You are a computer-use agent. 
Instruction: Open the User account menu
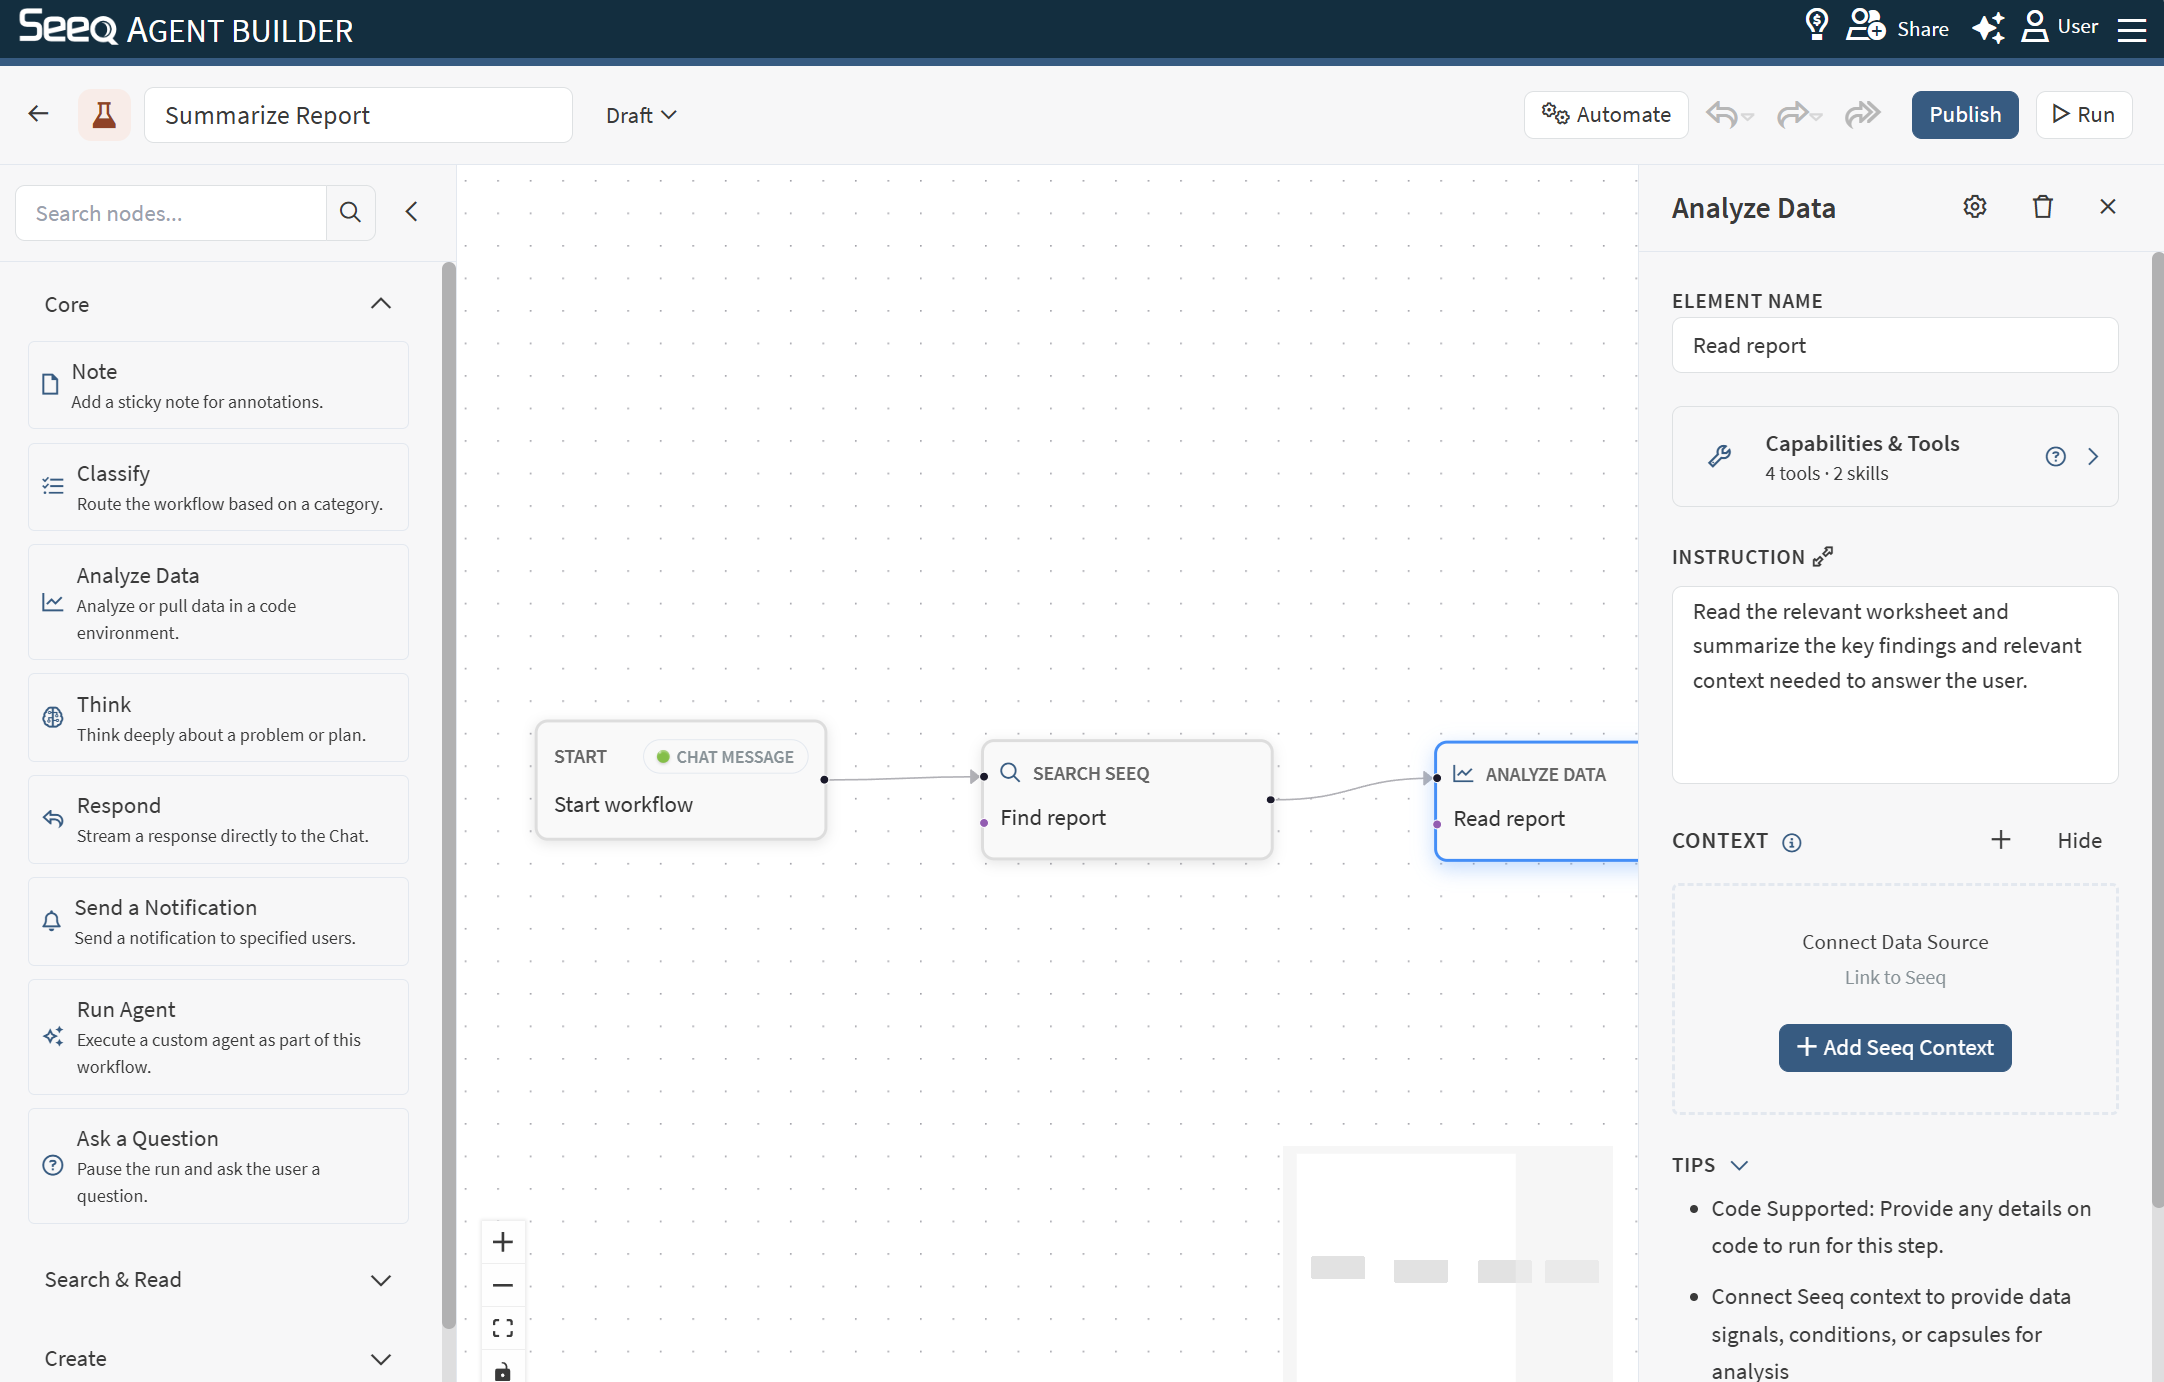coord(2059,27)
